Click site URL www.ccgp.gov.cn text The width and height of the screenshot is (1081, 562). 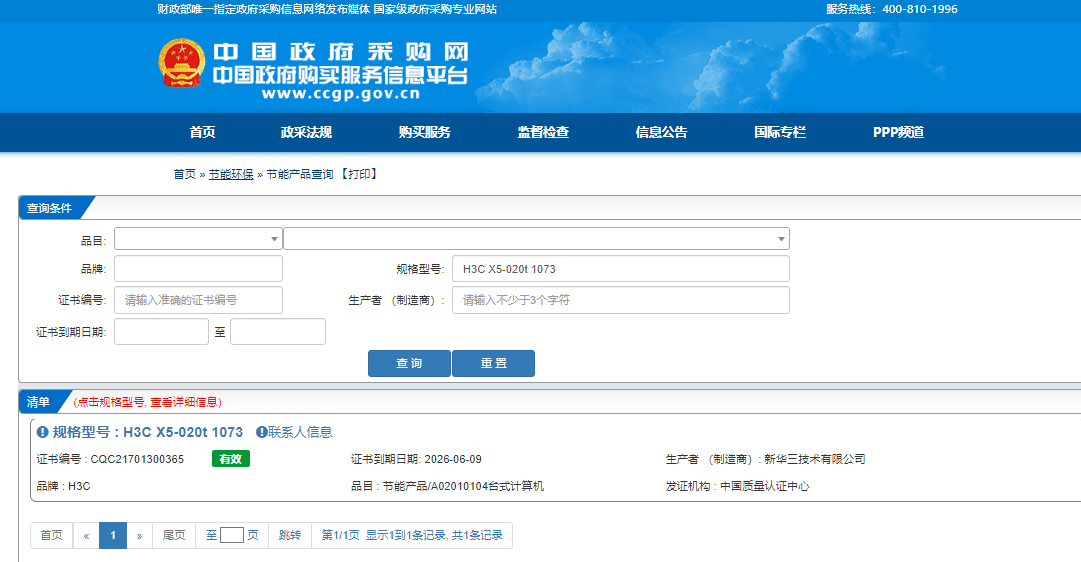pyautogui.click(x=341, y=94)
